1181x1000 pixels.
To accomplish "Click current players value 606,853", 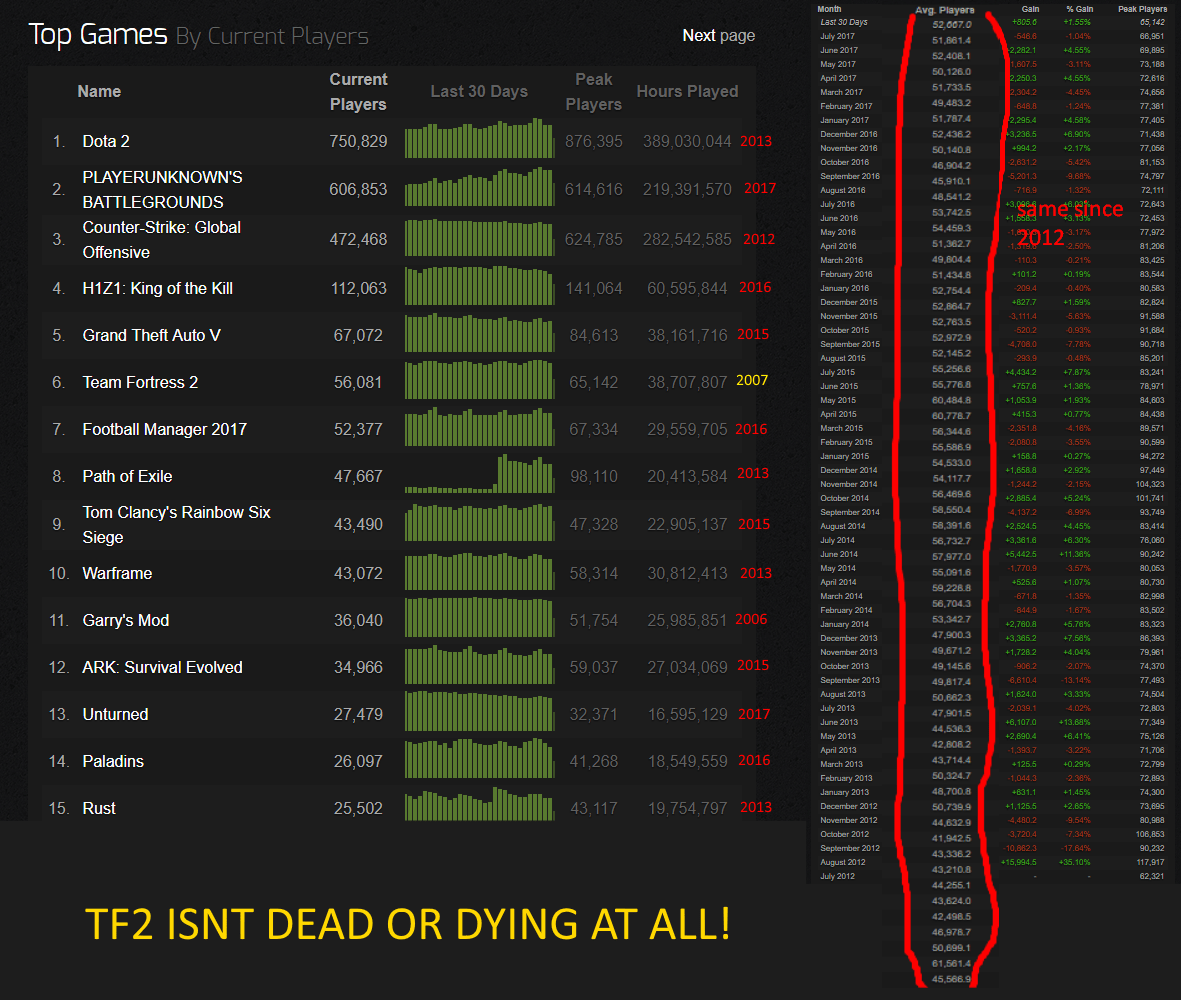I will coord(359,190).
